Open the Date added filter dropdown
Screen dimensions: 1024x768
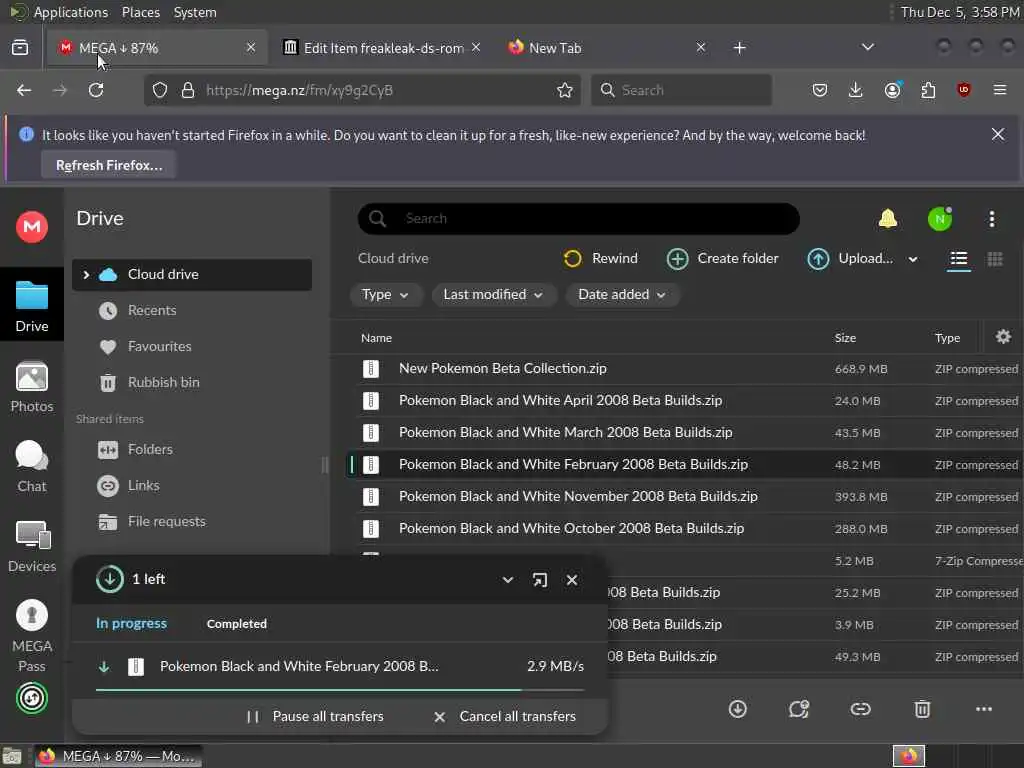pyautogui.click(x=622, y=295)
